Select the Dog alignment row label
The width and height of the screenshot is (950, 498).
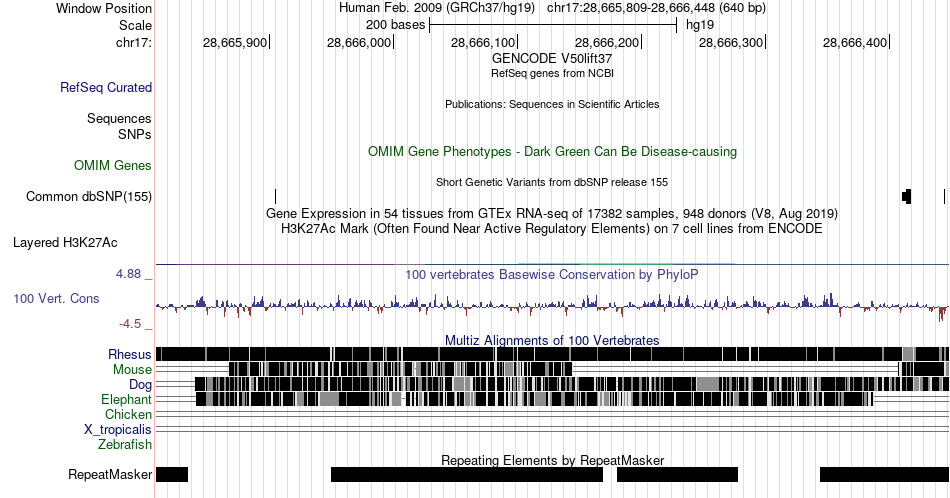point(141,385)
